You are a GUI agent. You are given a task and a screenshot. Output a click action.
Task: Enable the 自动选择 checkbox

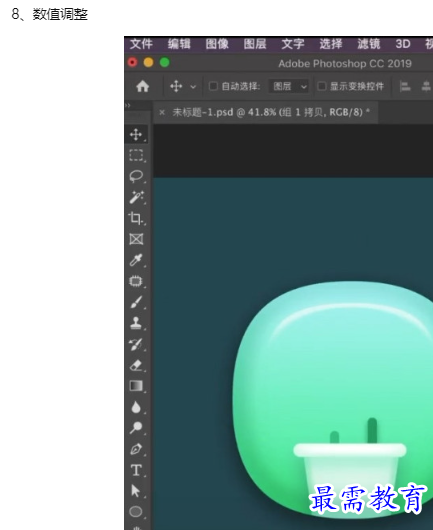pyautogui.click(x=213, y=86)
